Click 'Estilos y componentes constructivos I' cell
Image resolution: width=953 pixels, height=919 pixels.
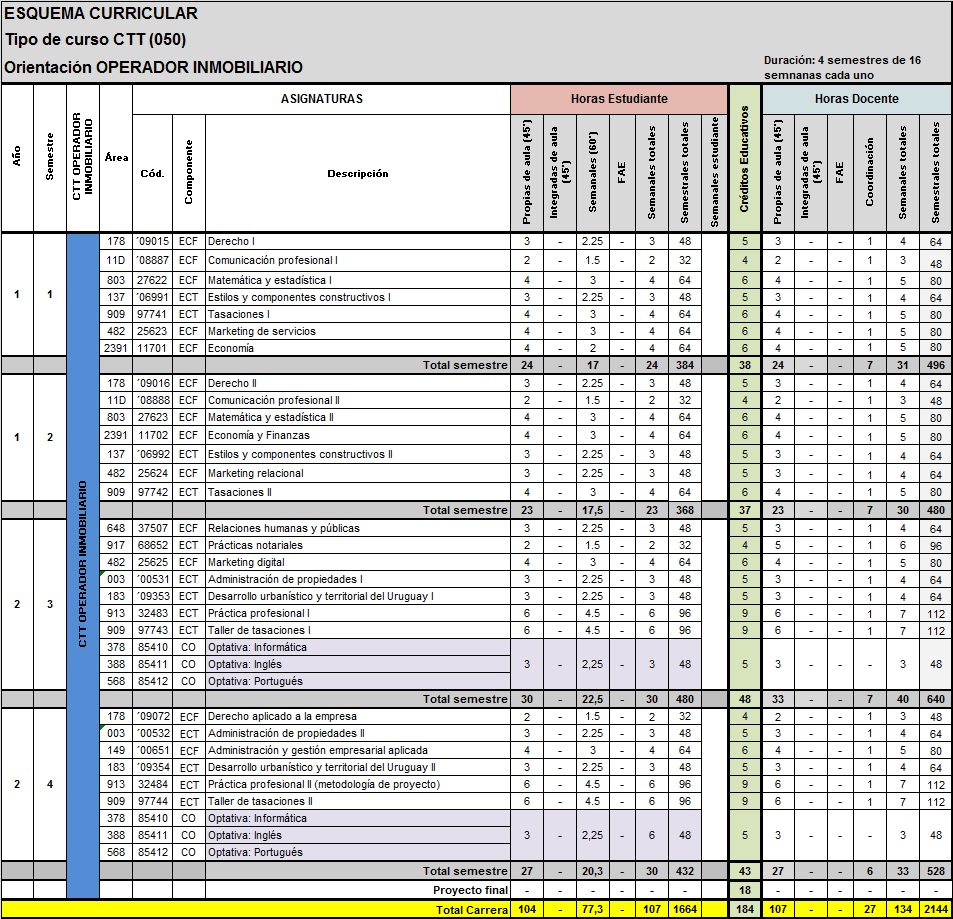point(357,297)
